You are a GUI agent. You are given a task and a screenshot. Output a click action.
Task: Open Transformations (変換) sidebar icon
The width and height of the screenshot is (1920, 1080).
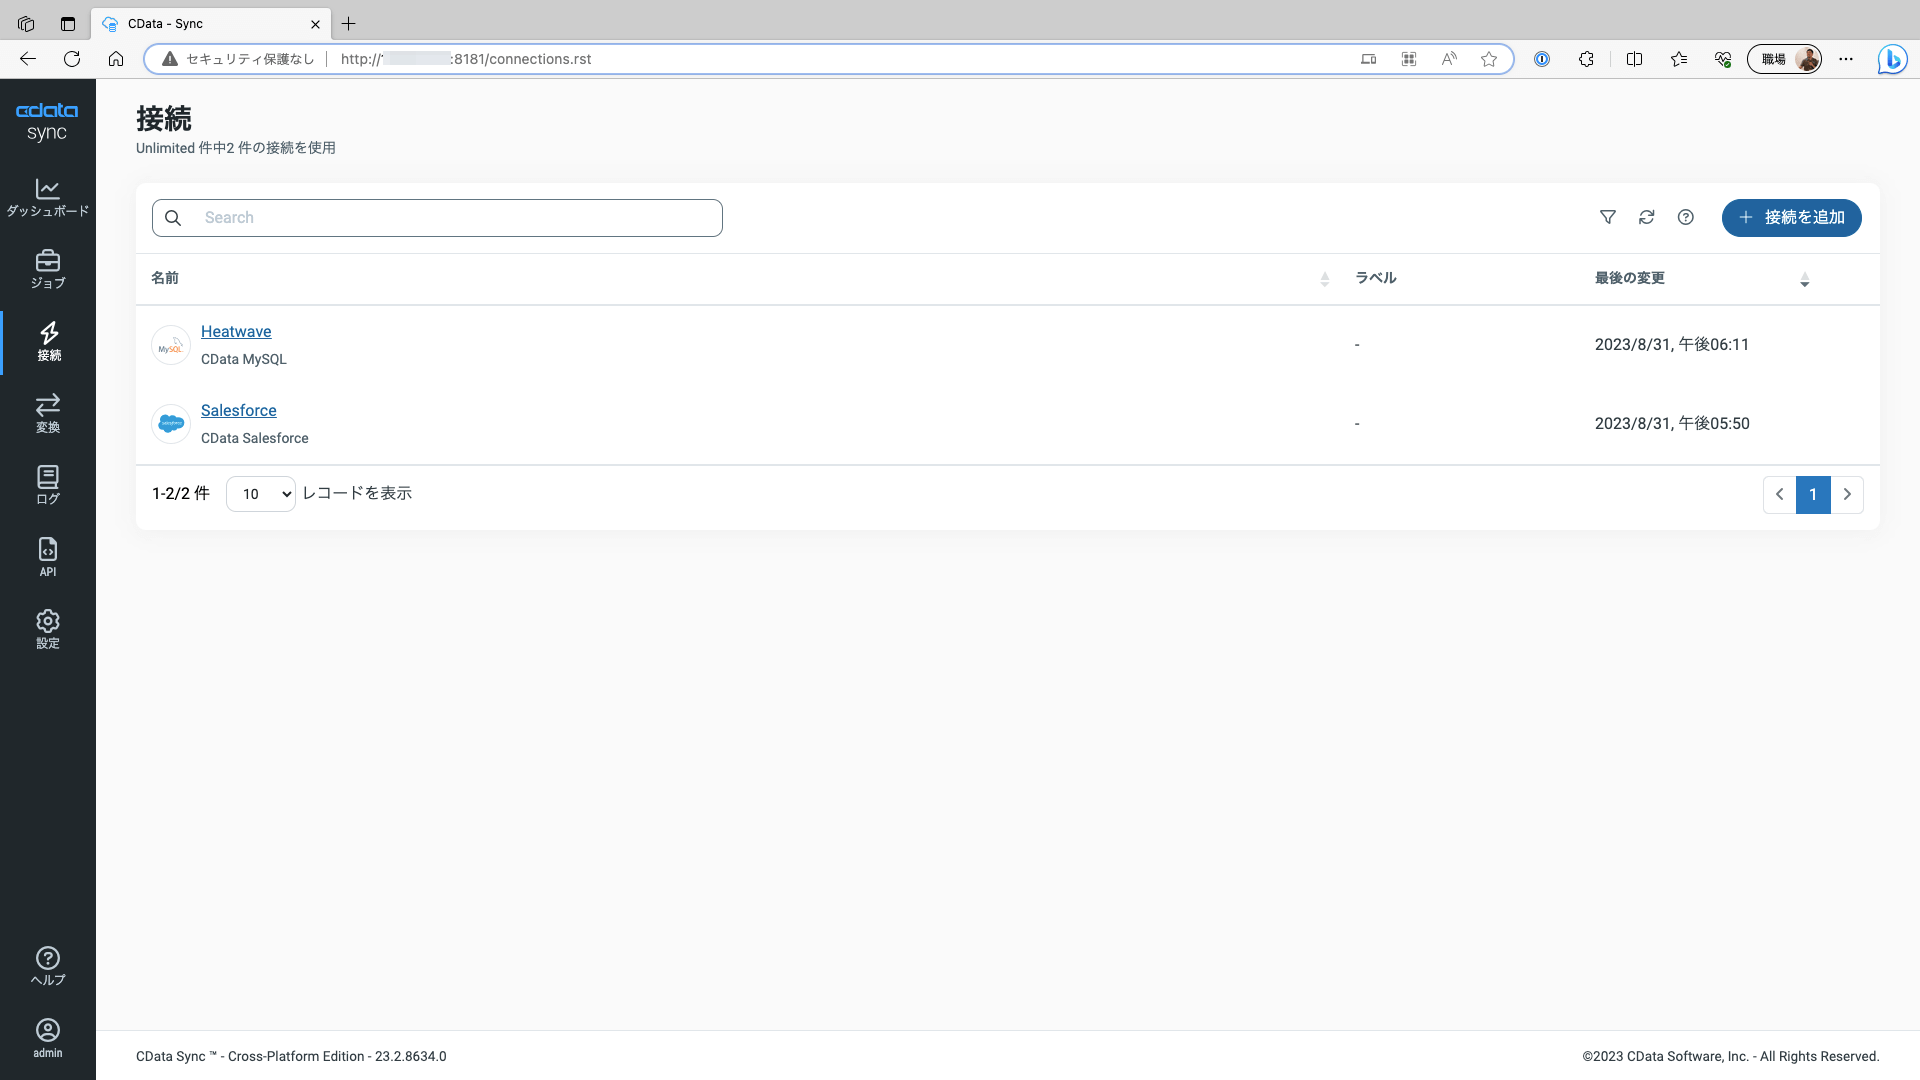coord(47,413)
